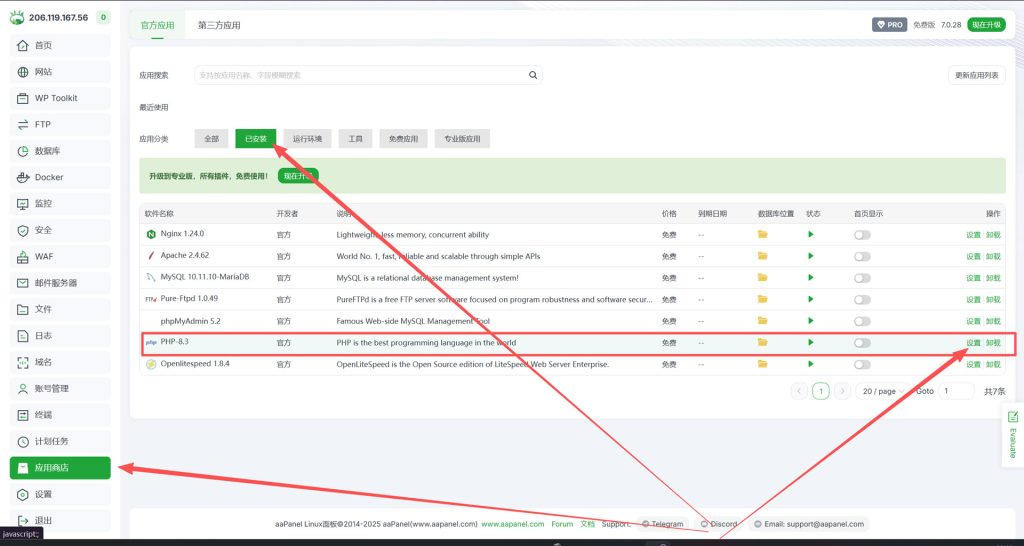This screenshot has height=546, width=1024.
Task: Enable homepage display for PHP-8.3
Action: pos(861,343)
